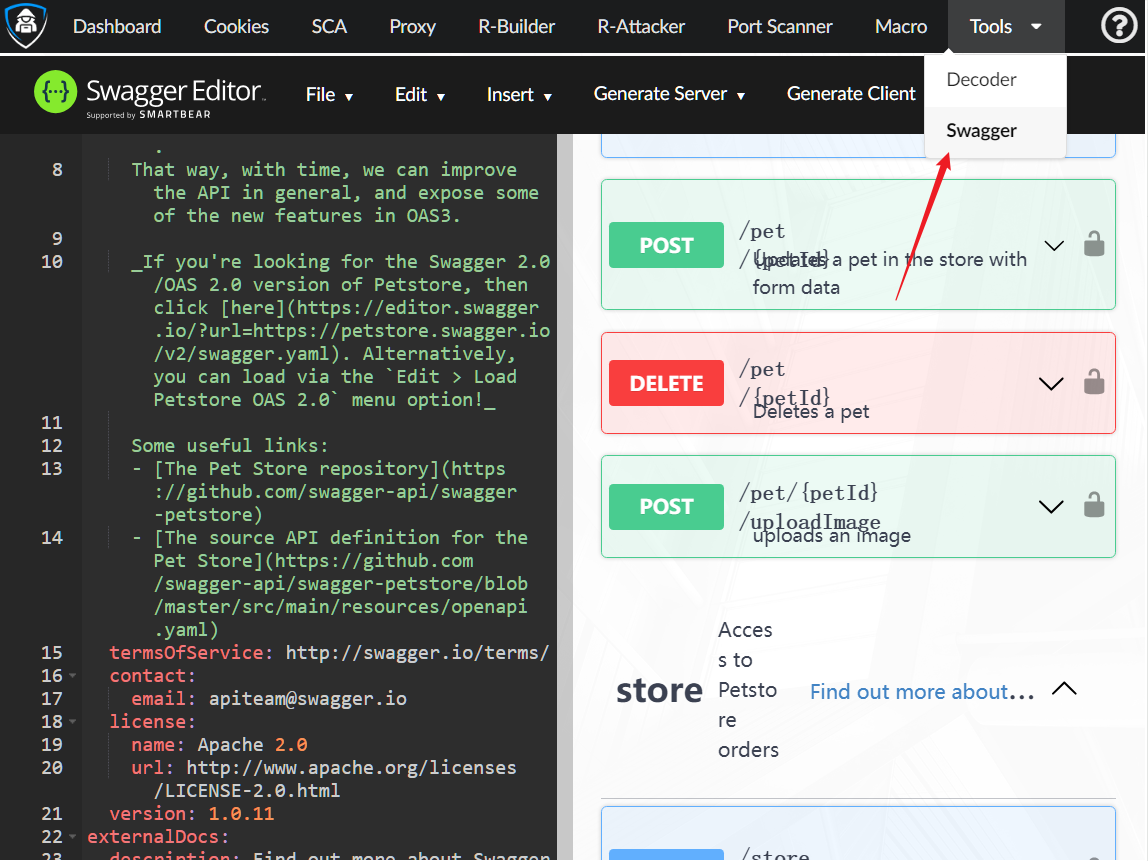Click the 'Find out more about' link
This screenshot has width=1148, height=861.
920,692
